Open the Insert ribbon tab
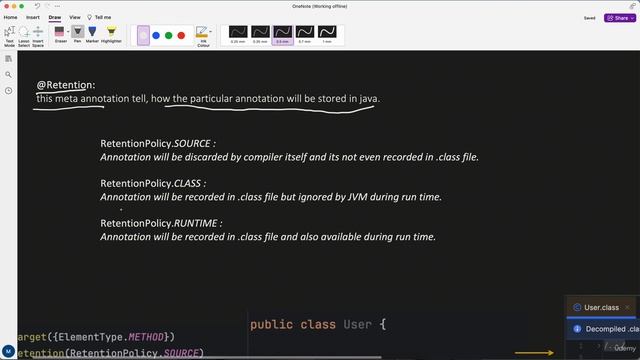Viewport: 640px width, 360px height. (x=33, y=18)
